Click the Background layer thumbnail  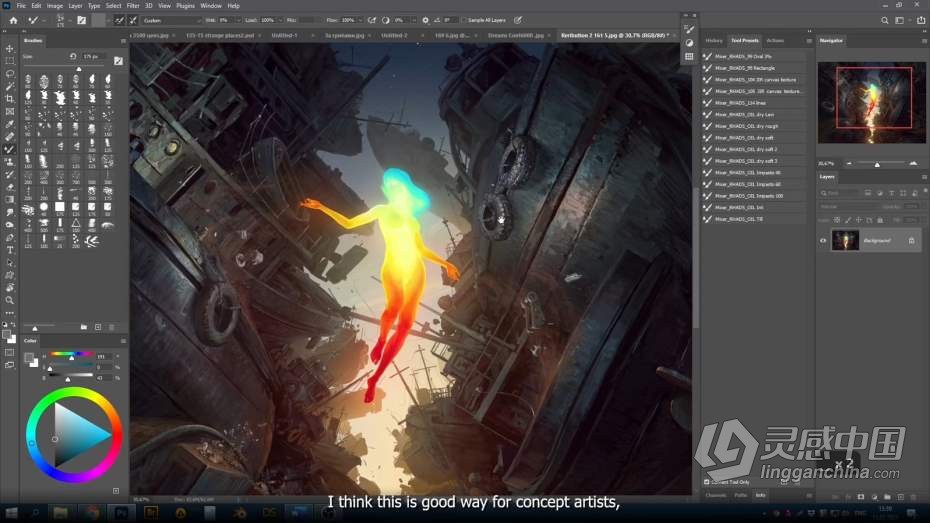[845, 241]
